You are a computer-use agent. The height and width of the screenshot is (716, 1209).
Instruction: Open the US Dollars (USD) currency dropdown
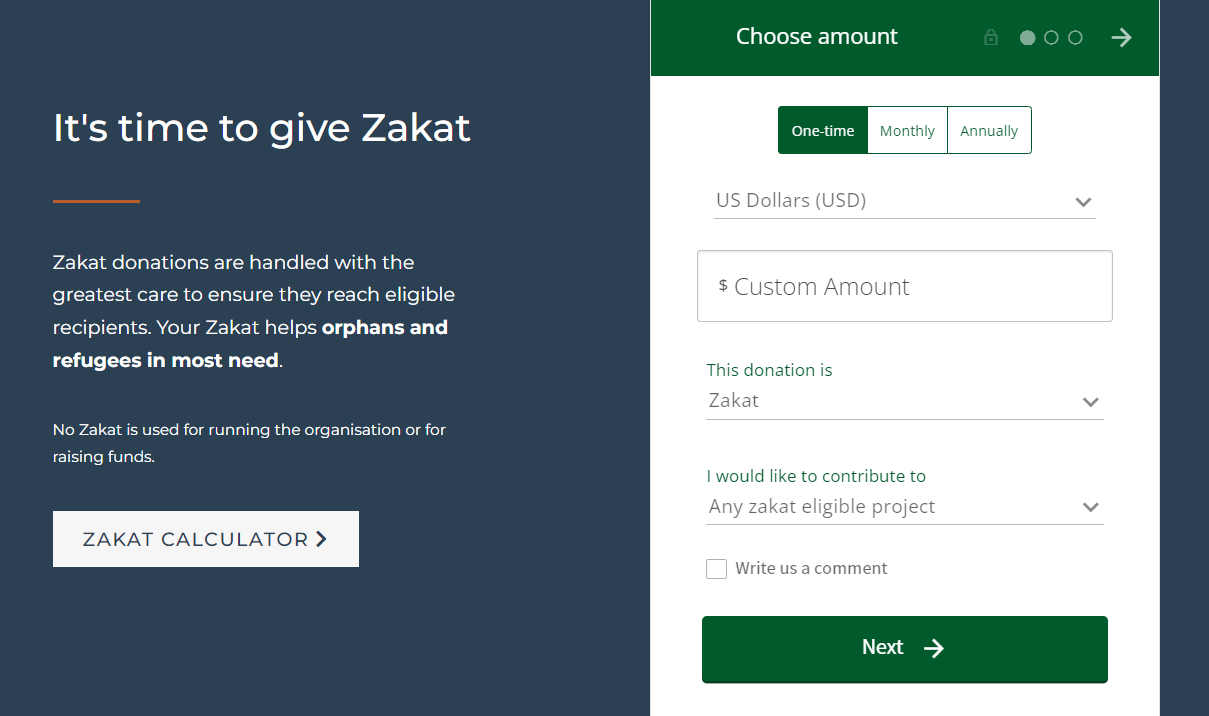pos(905,201)
